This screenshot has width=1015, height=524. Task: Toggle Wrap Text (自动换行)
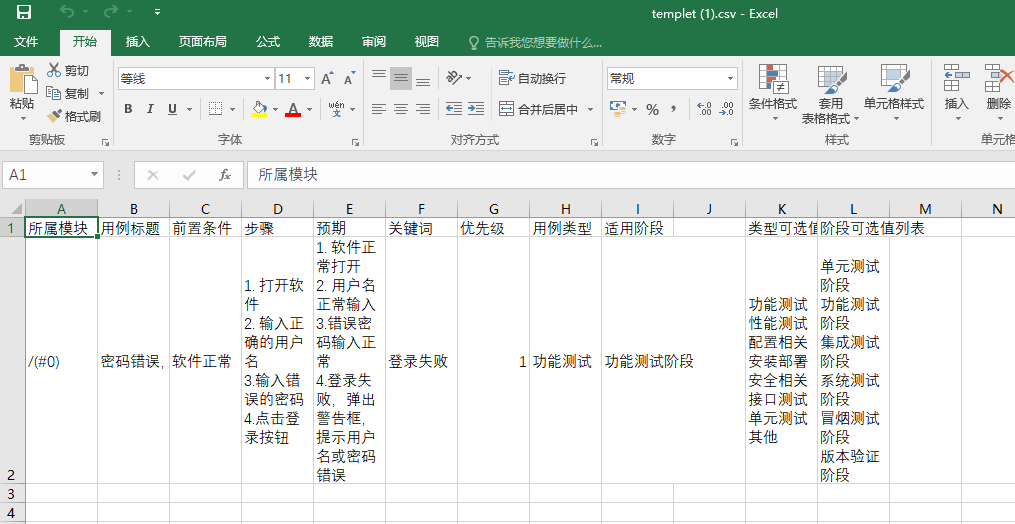532,78
